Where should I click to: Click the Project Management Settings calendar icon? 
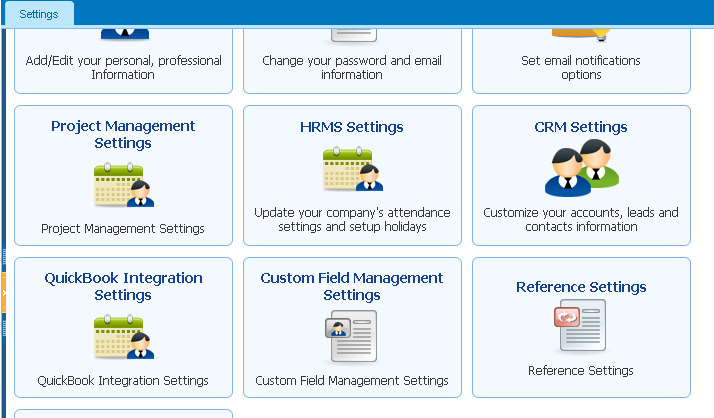click(124, 185)
